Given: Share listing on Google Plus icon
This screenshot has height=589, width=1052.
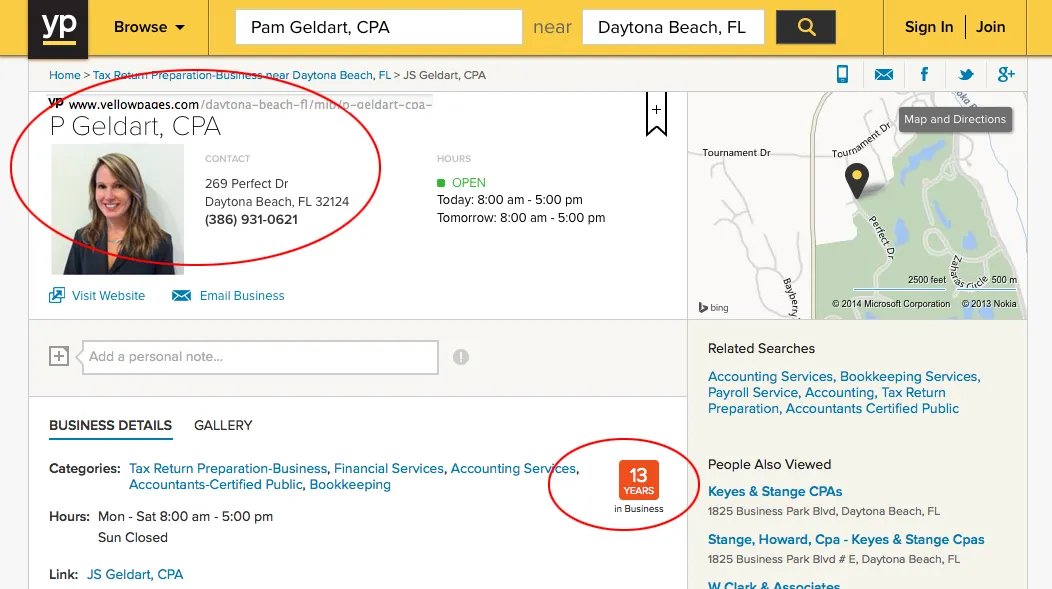Looking at the screenshot, I should click(1006, 74).
